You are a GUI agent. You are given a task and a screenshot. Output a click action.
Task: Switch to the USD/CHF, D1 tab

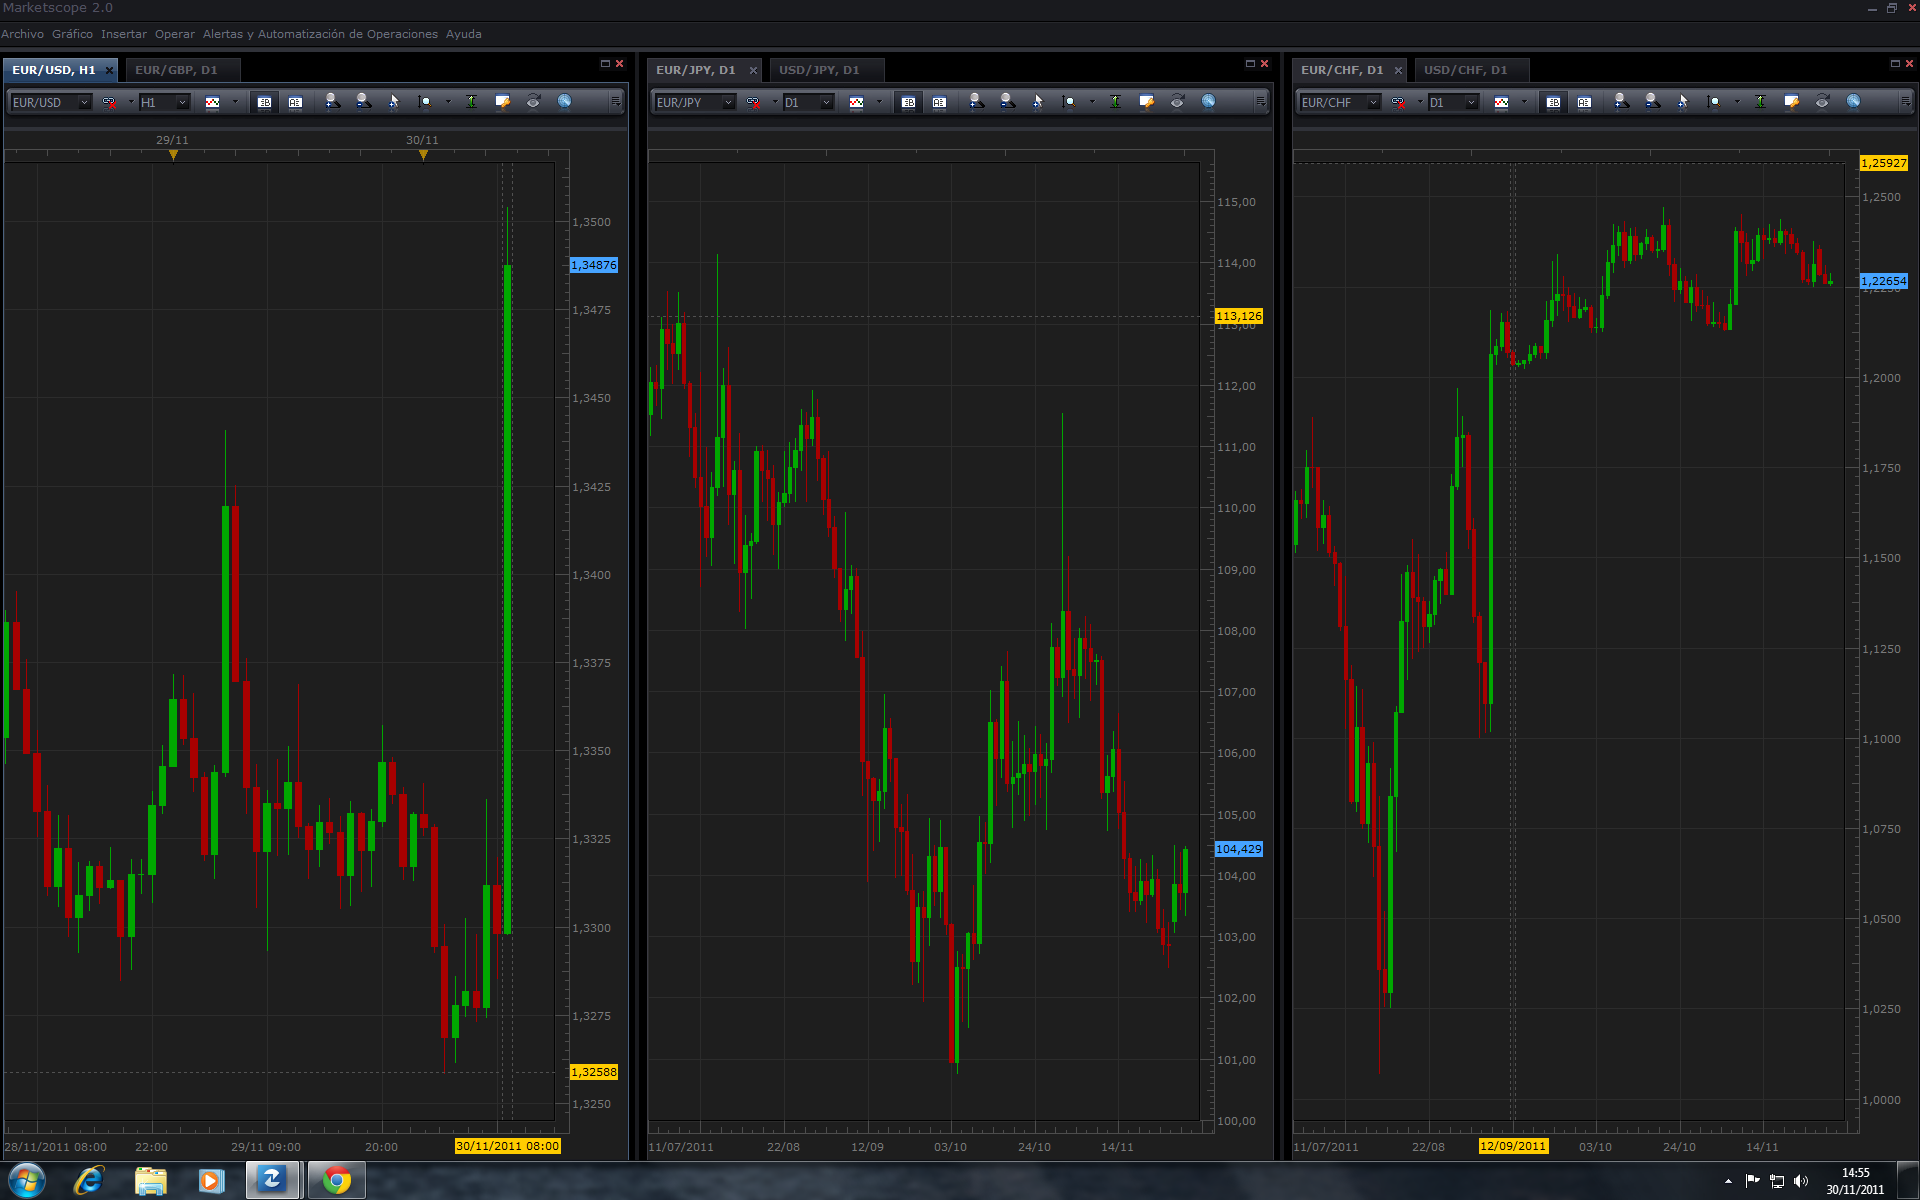click(1465, 70)
